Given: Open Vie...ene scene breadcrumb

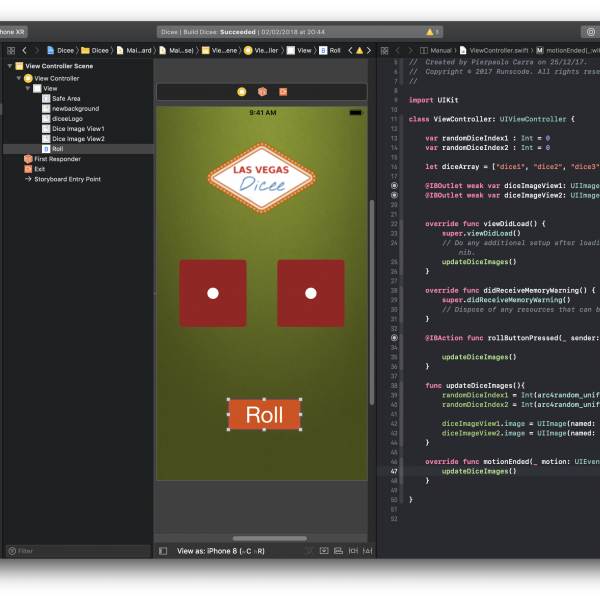Looking at the screenshot, I should [x=220, y=51].
